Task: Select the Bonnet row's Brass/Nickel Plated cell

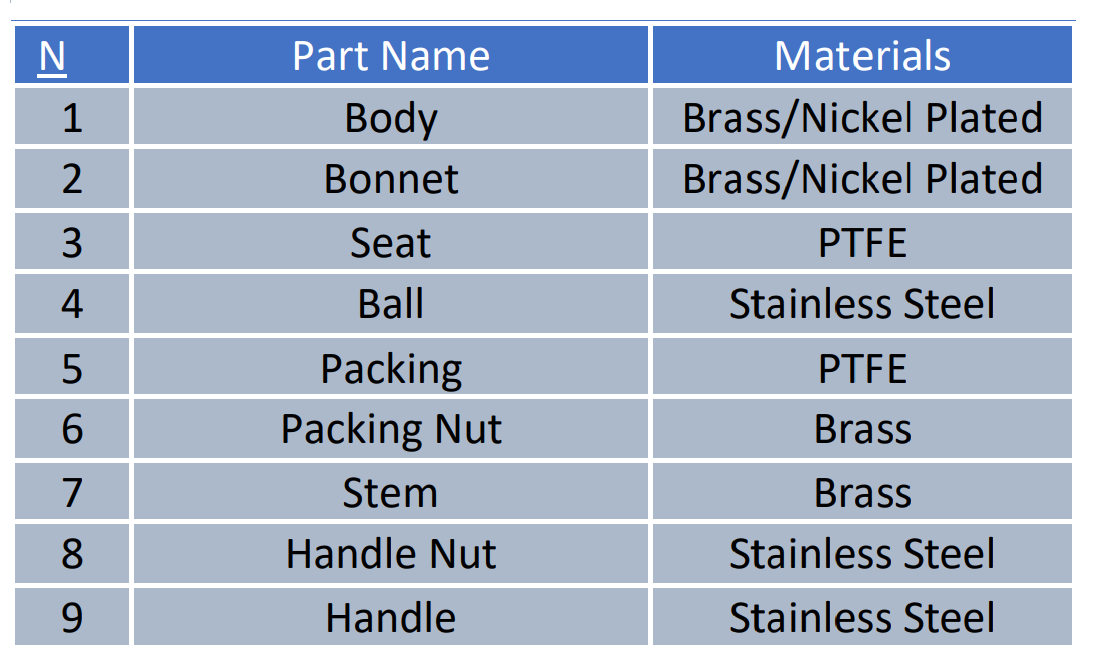Action: tap(862, 180)
